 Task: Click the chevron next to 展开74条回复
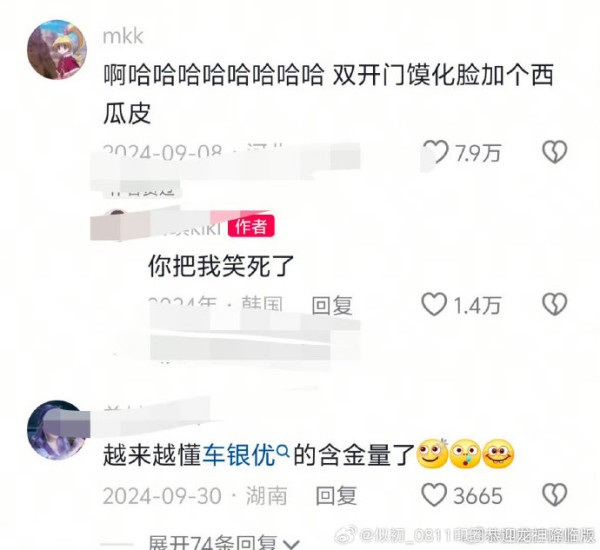point(292,544)
